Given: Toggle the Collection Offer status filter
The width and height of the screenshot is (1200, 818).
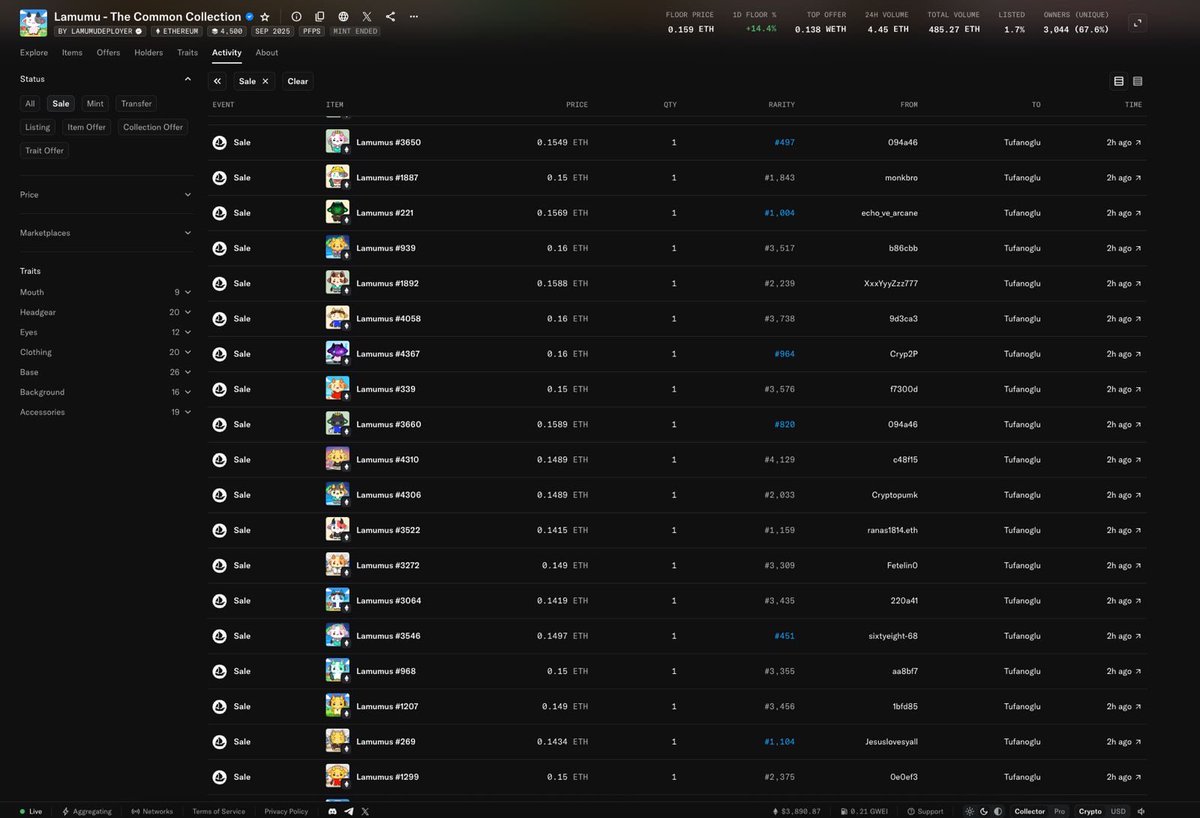Looking at the screenshot, I should [x=153, y=127].
